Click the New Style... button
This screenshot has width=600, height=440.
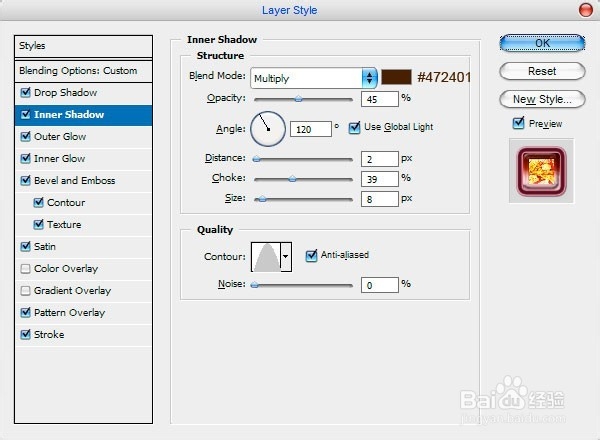(x=542, y=99)
